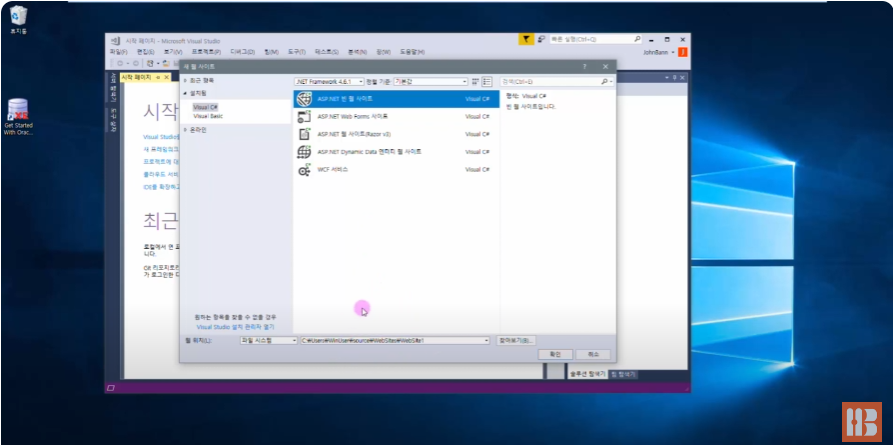Screen dimensions: 893x445
Task: Select the ASP.NET Dynamic Data template icon
Action: point(305,152)
